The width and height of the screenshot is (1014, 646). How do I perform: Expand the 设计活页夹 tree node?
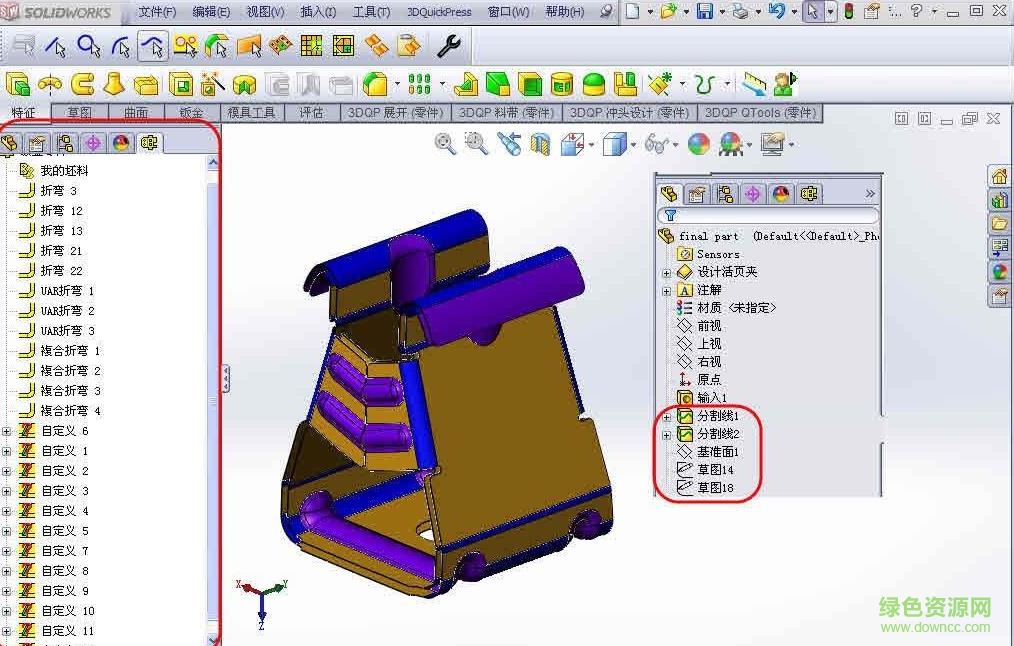pos(666,271)
